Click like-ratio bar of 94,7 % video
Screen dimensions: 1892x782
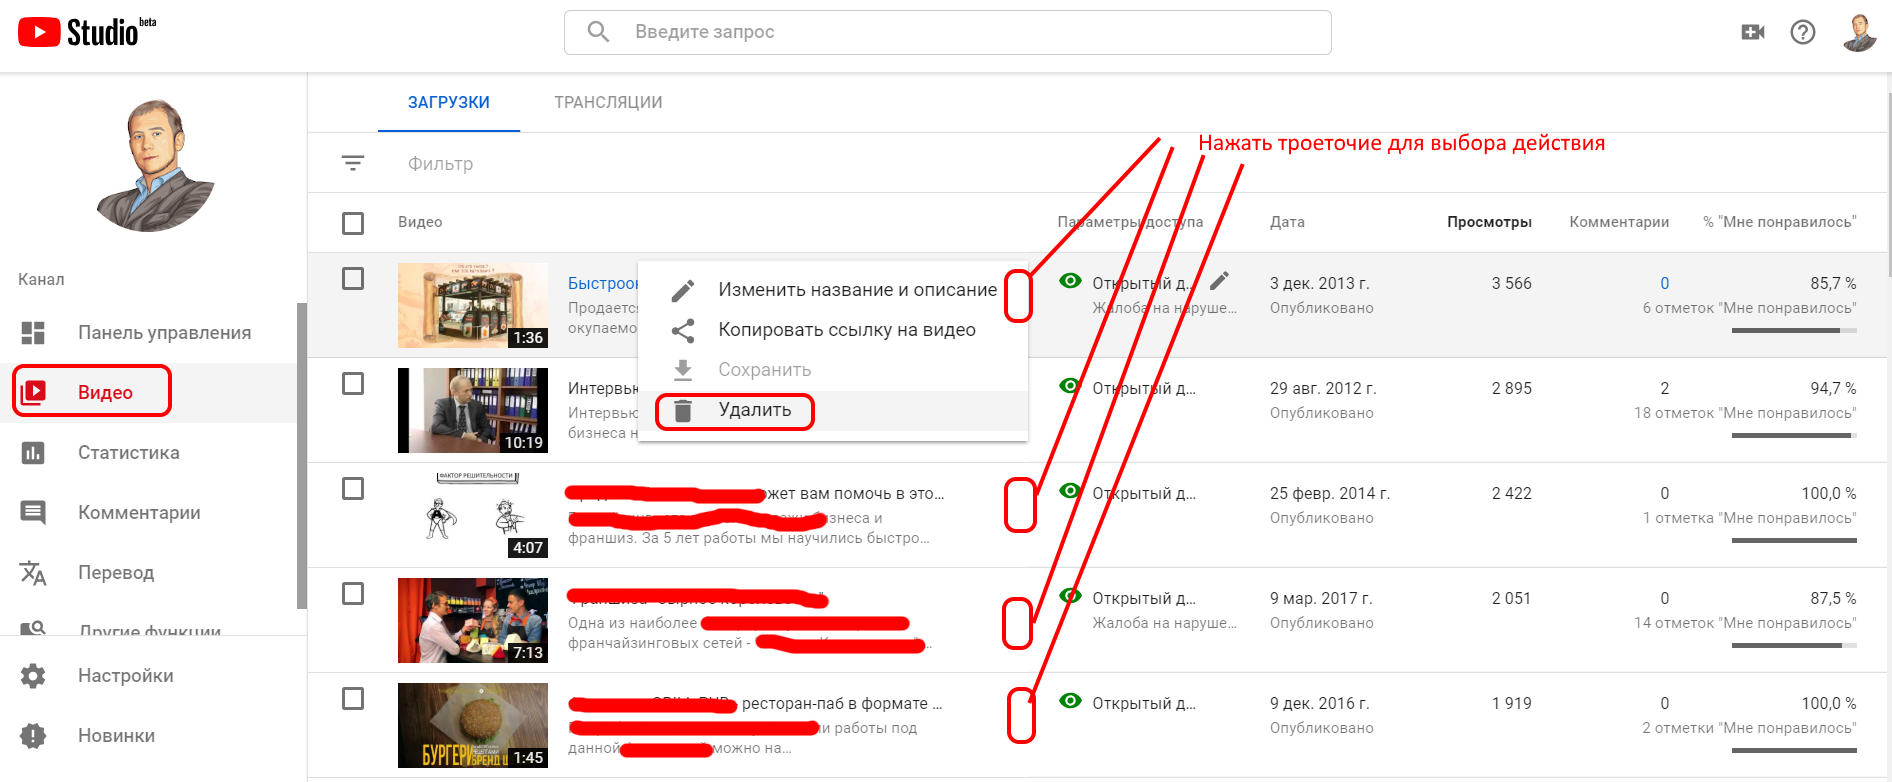pyautogui.click(x=1794, y=435)
